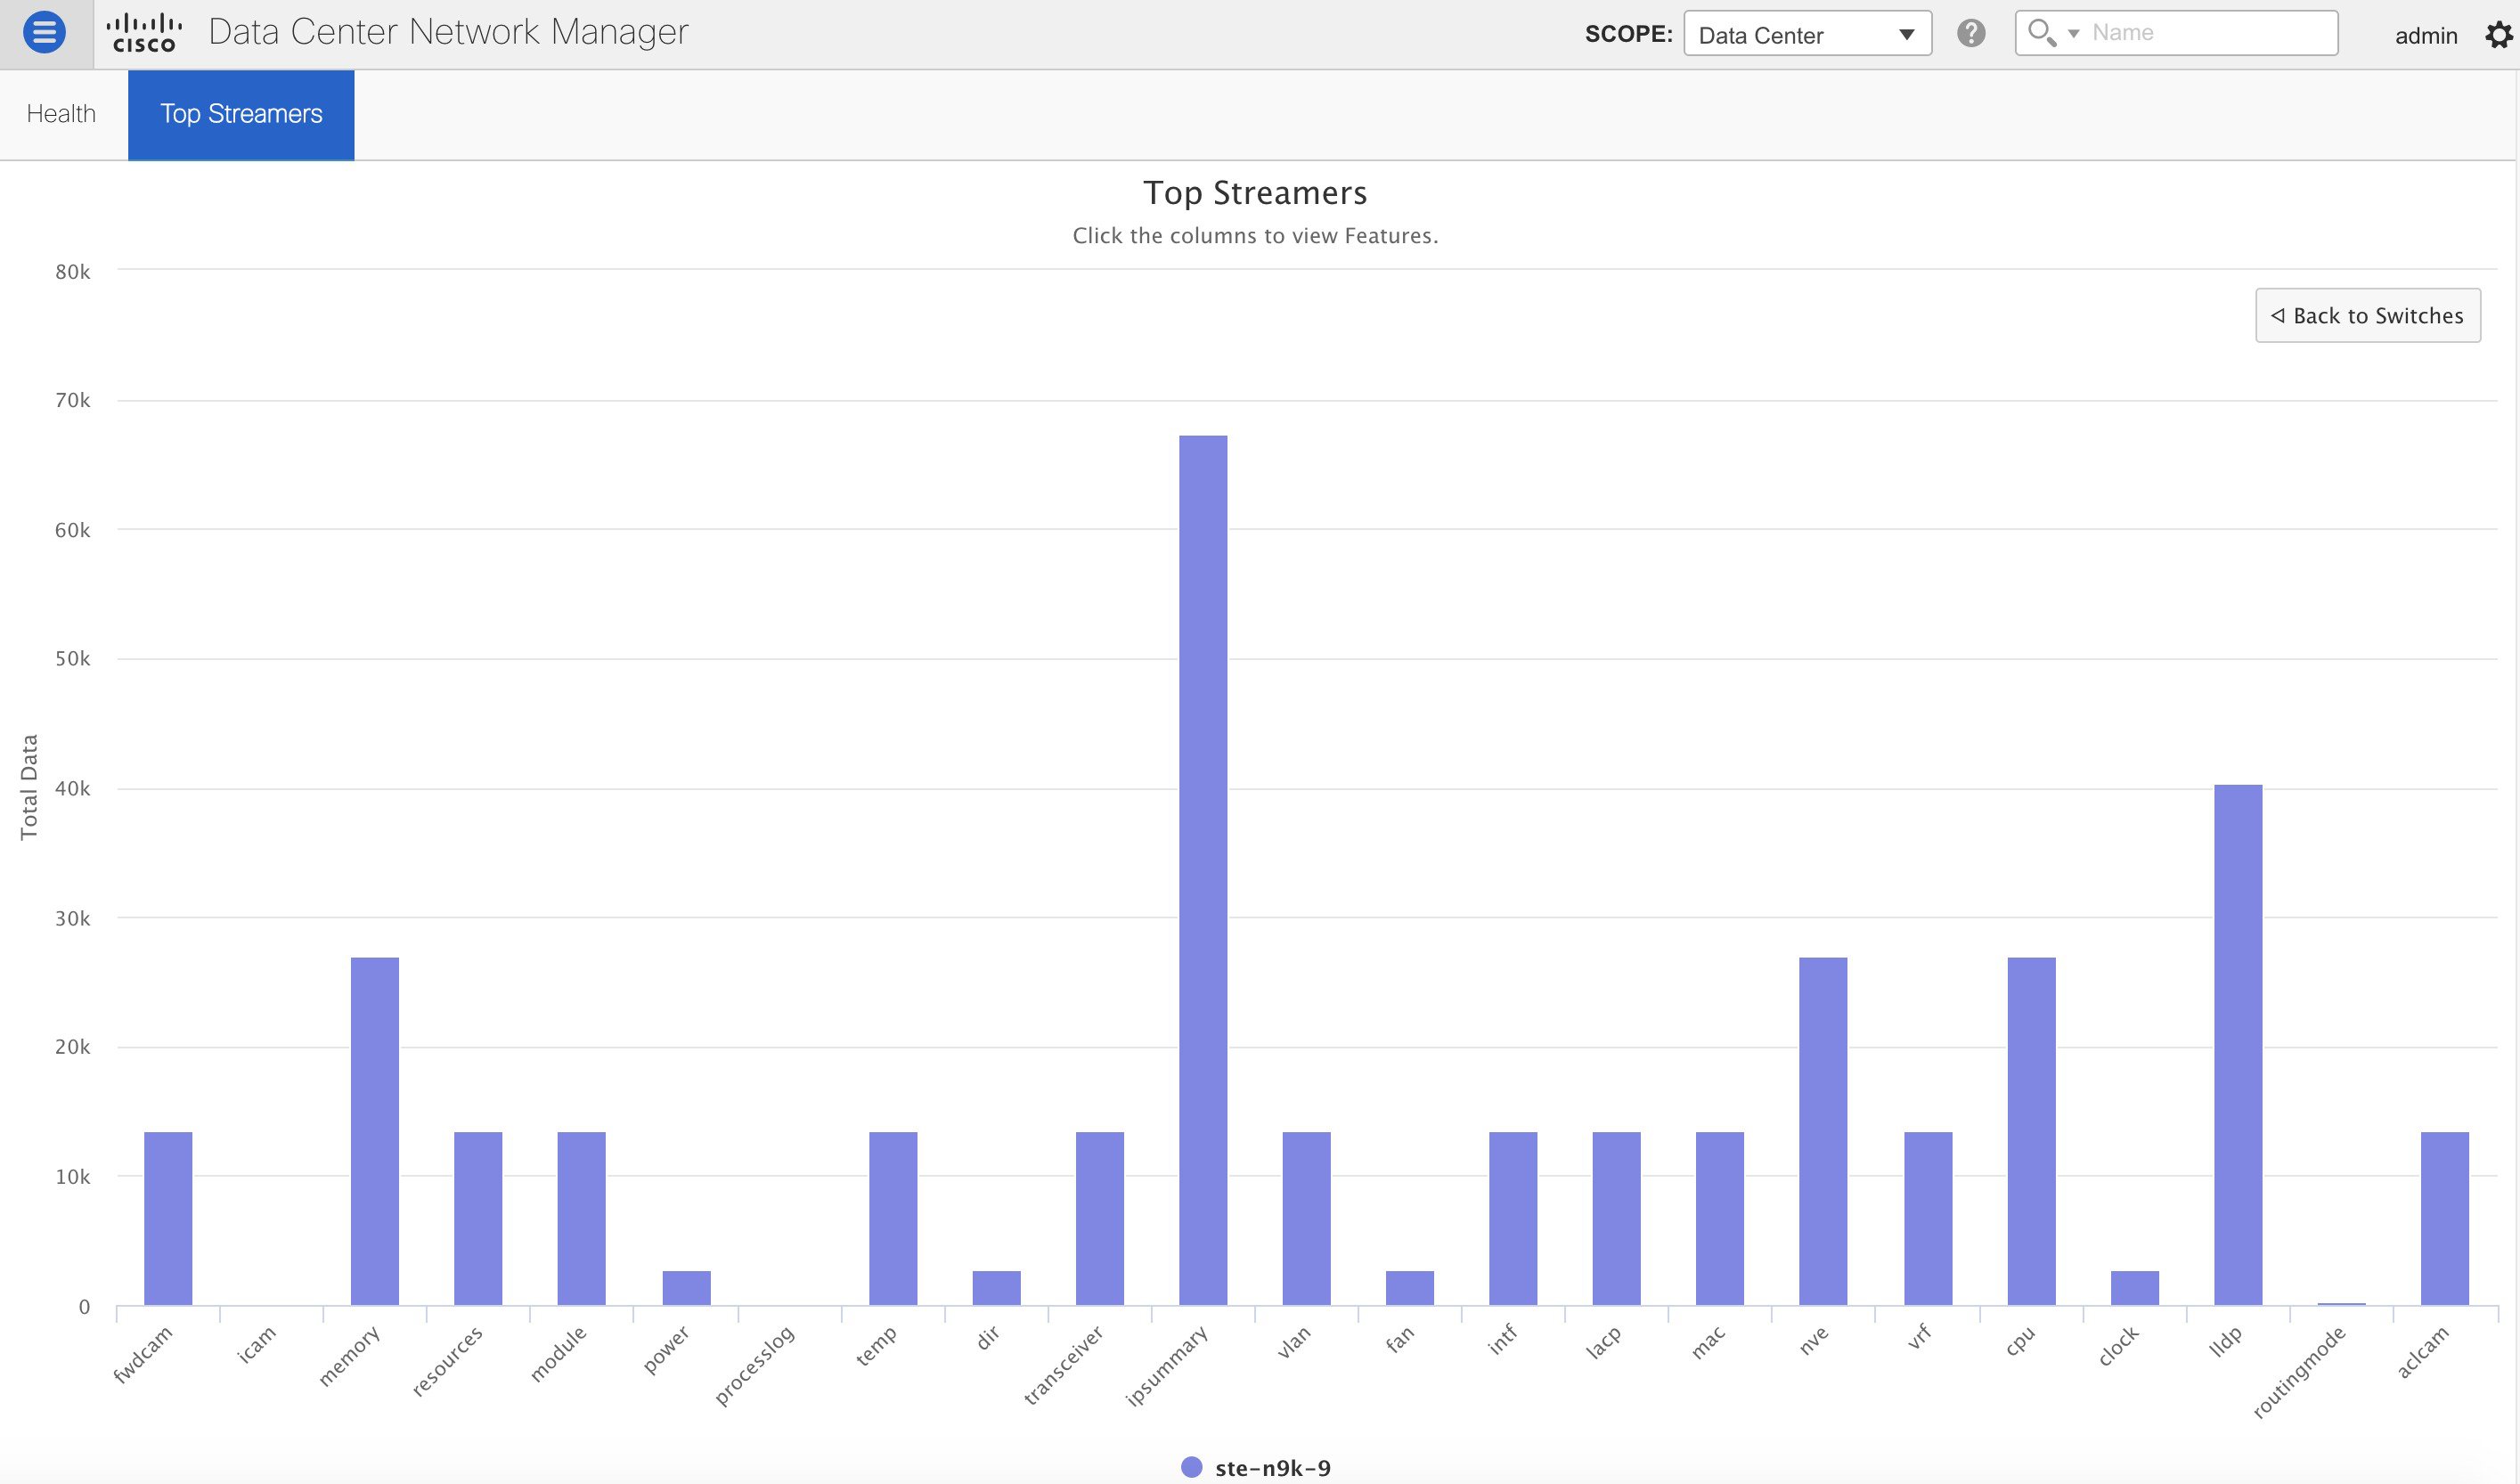Expand the SCOPE Data Center dropdown
This screenshot has width=2520, height=1484.
point(1807,34)
